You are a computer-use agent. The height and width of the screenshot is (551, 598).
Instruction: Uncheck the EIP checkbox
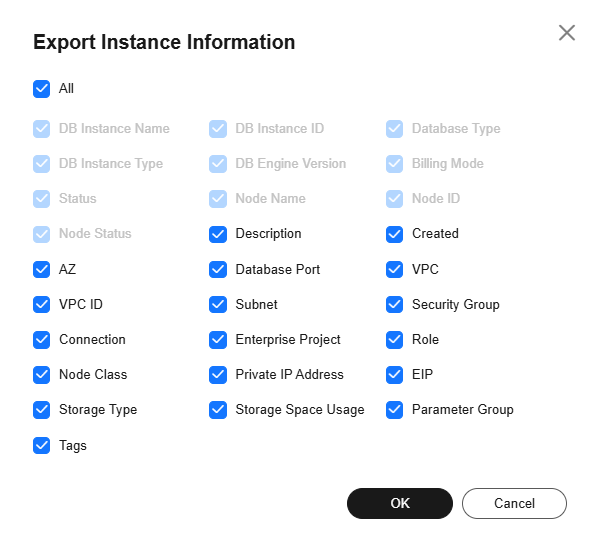pos(394,375)
